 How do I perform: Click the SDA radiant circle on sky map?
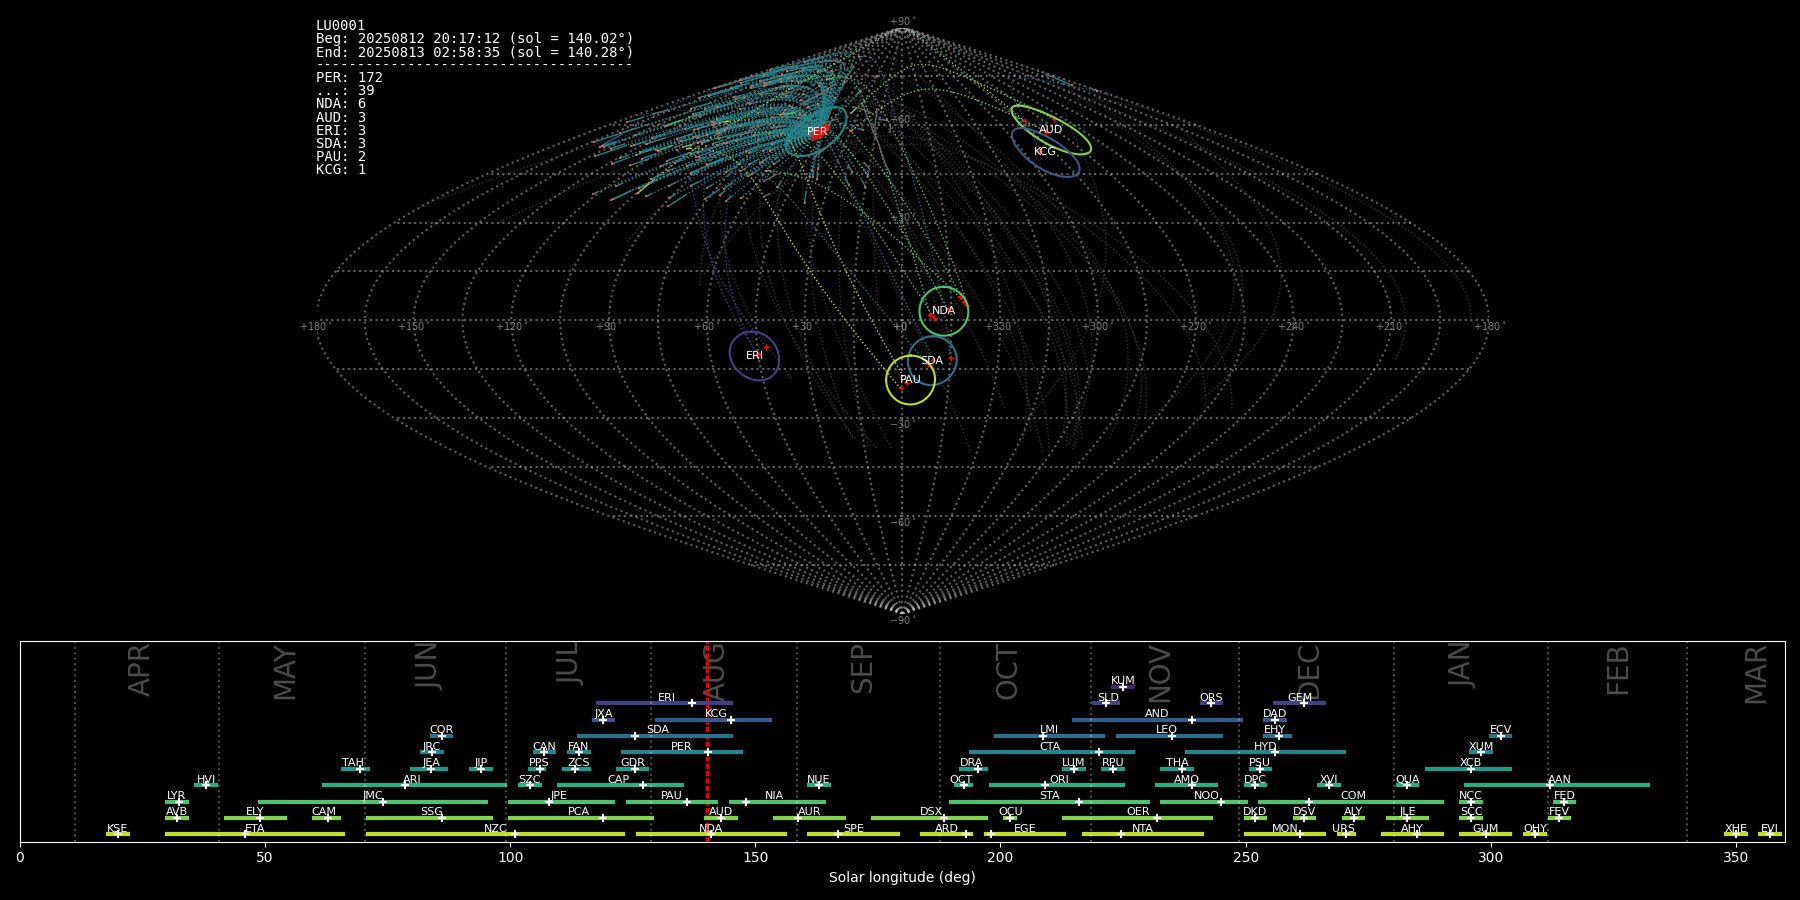pos(932,361)
